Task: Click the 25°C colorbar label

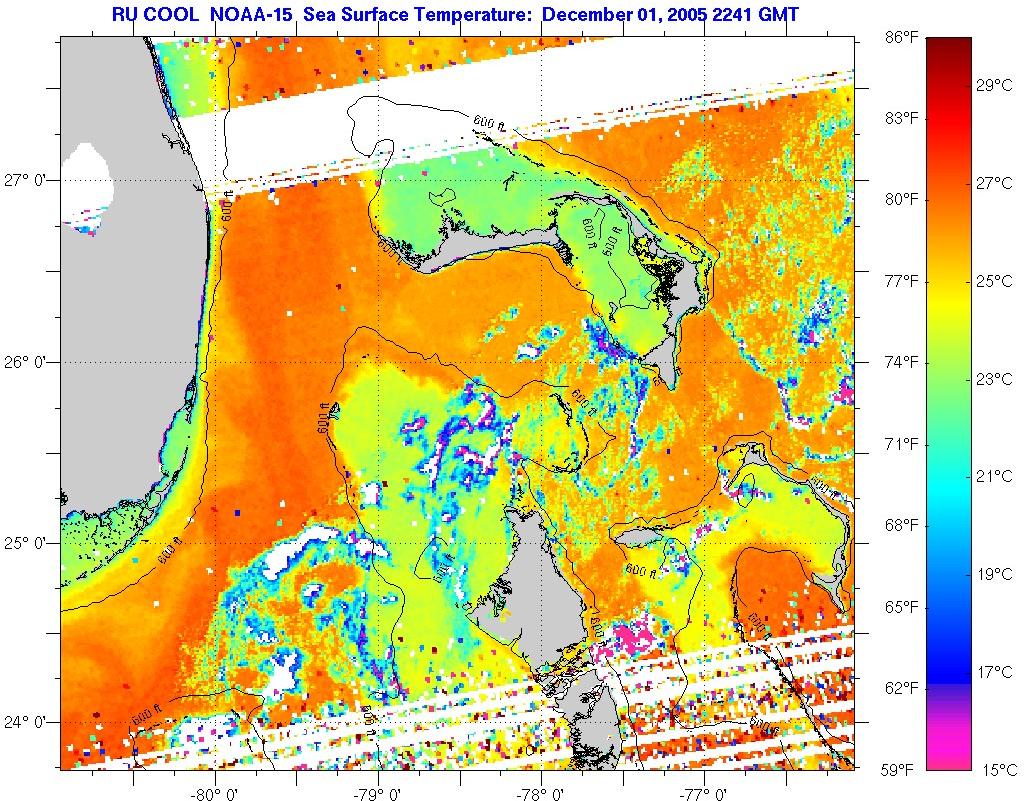Action: (x=994, y=281)
